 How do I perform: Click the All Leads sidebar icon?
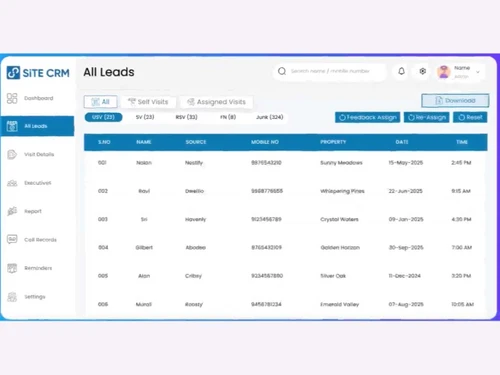click(12, 126)
